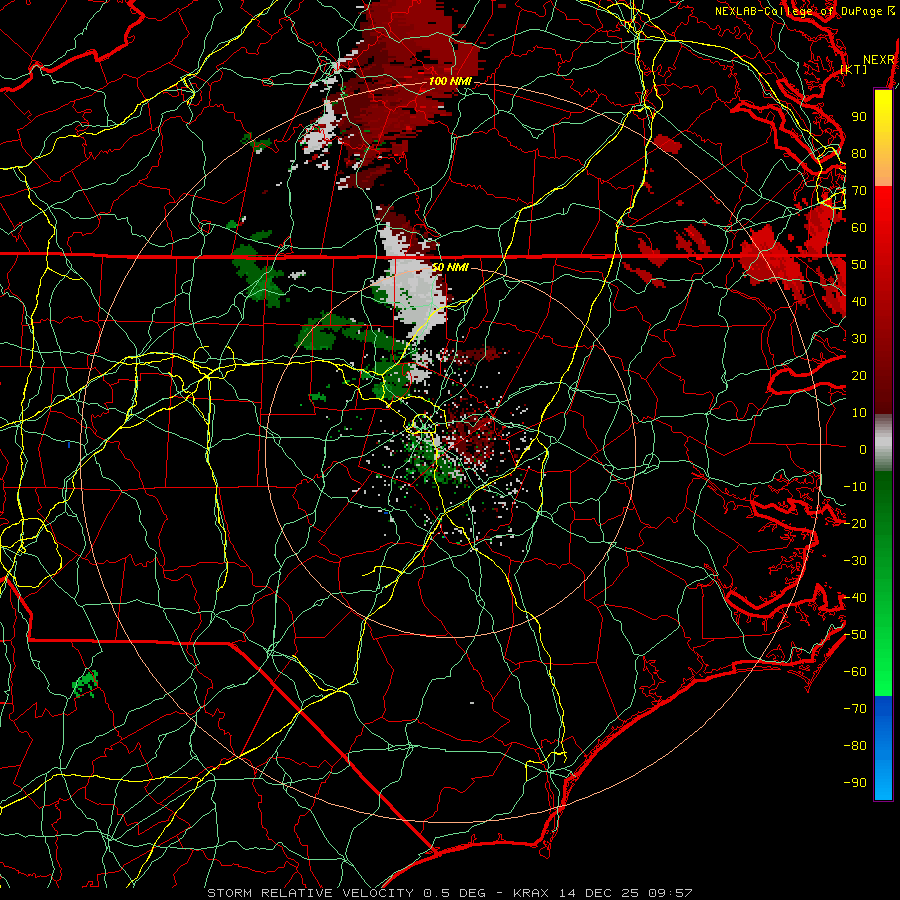This screenshot has width=900, height=900.
Task: Click the -10 scale label
Action: click(x=855, y=487)
